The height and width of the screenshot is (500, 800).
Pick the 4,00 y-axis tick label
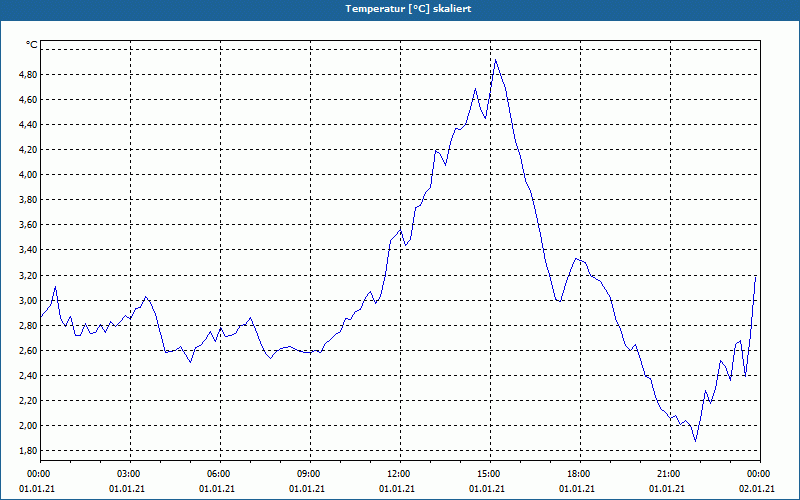tap(29, 174)
